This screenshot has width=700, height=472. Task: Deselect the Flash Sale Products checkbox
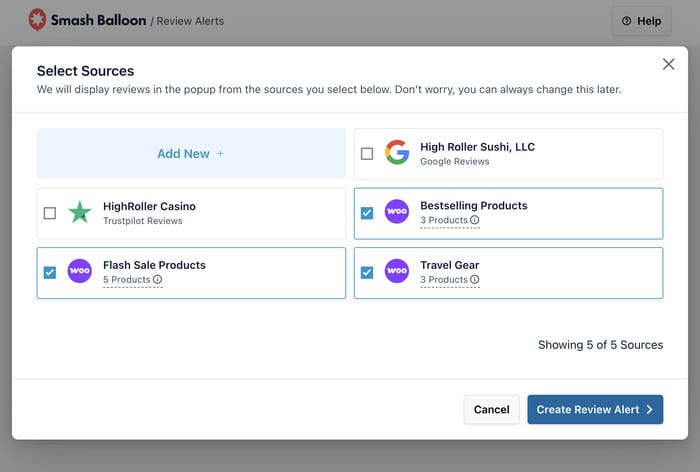point(50,272)
